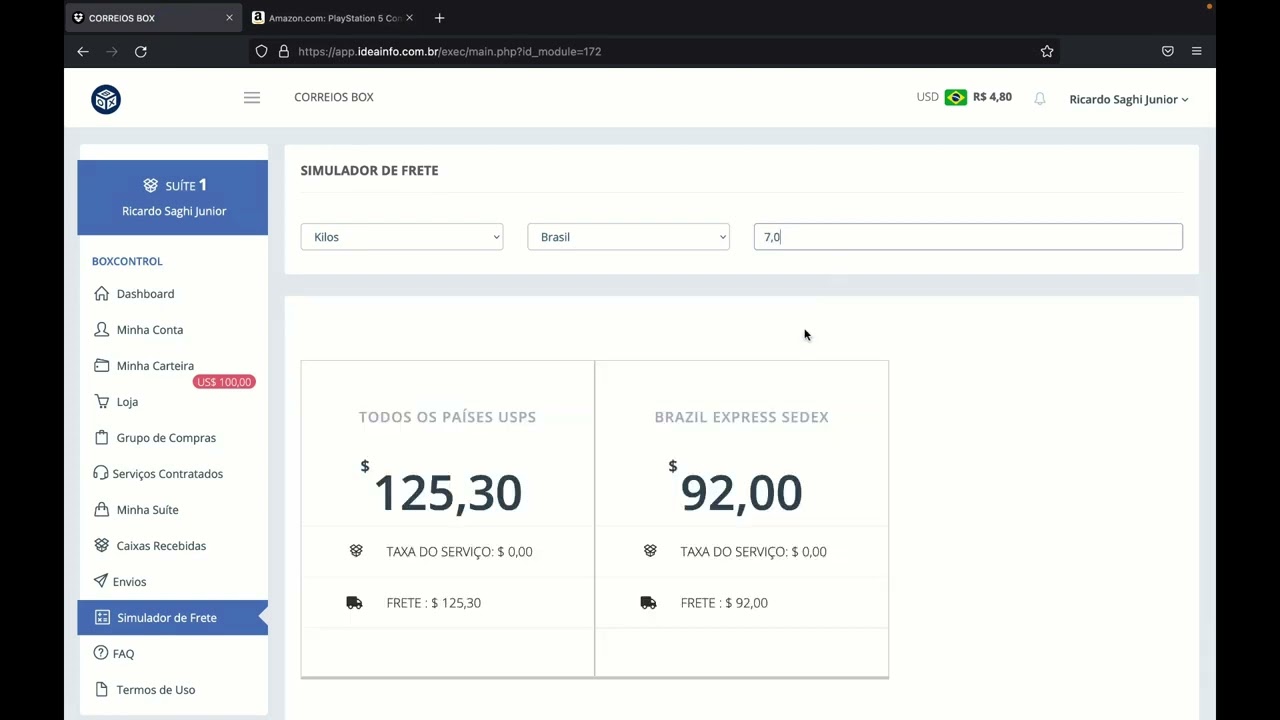Click the Minha Conta user icon

point(102,329)
